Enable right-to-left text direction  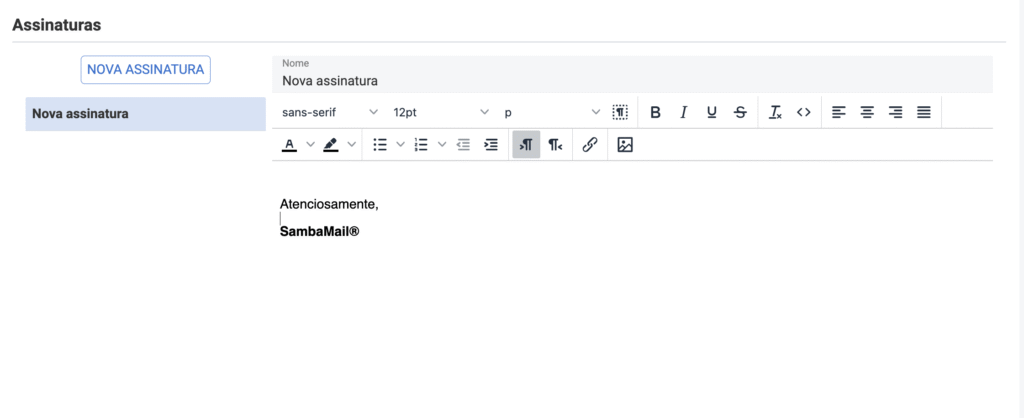click(x=555, y=145)
